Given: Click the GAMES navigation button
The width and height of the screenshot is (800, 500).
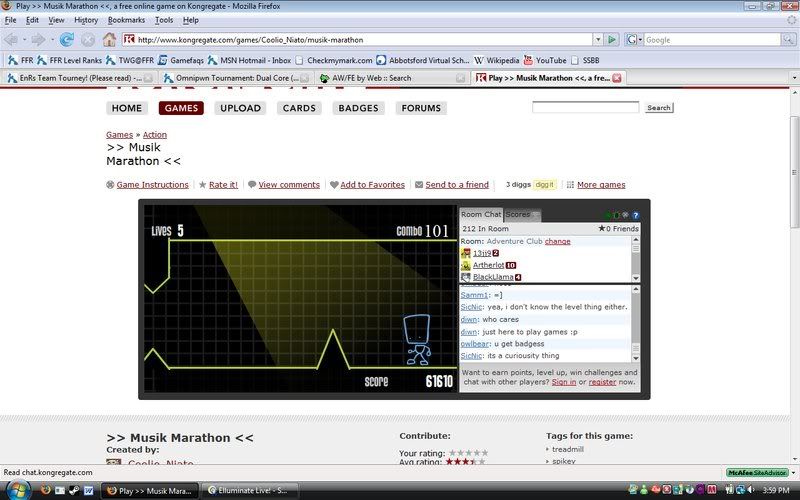Looking at the screenshot, I should coord(181,108).
